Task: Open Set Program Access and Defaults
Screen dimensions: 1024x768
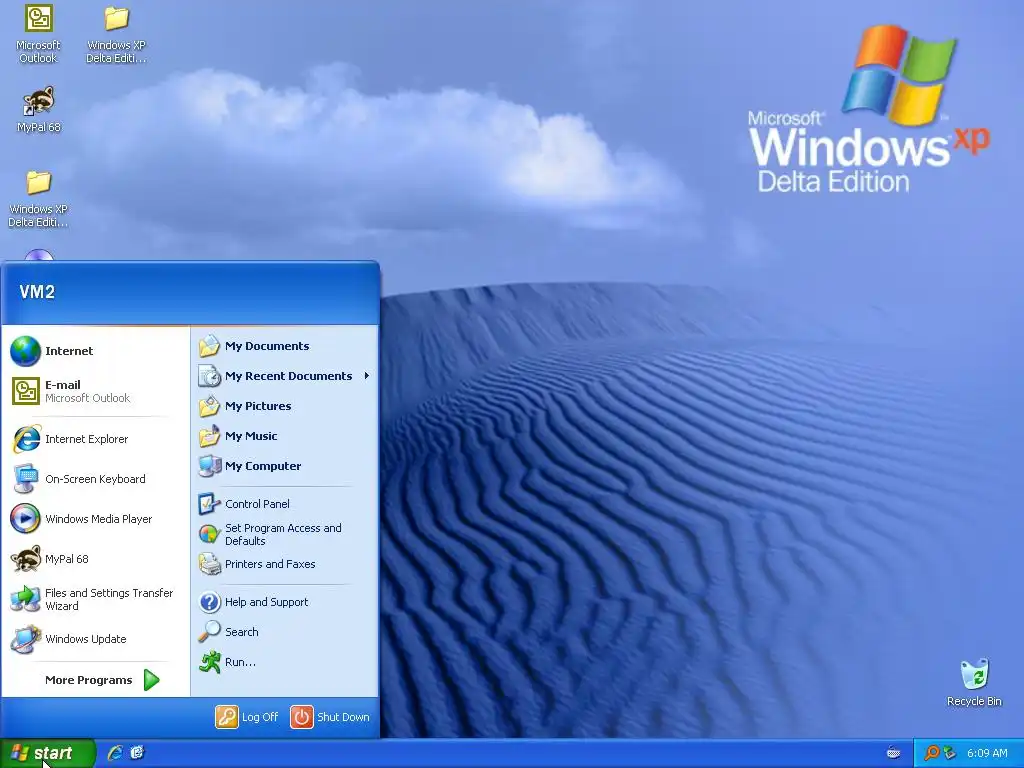Action: 285,534
